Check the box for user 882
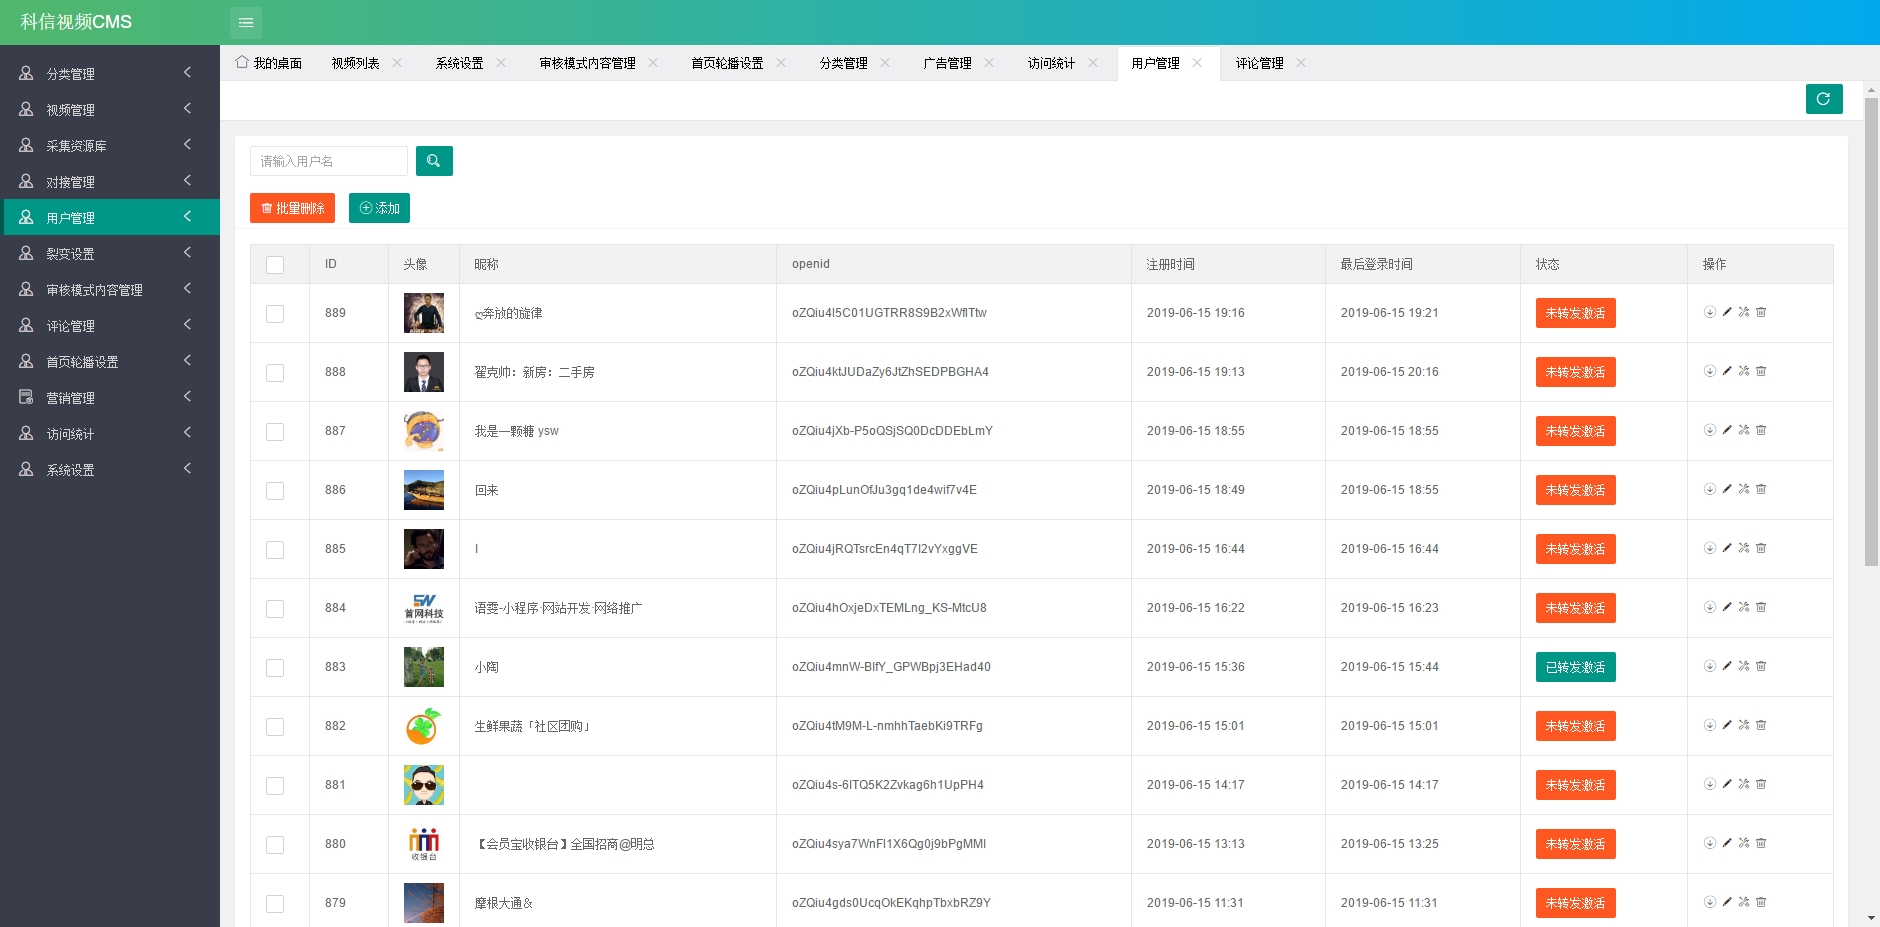 pos(275,727)
